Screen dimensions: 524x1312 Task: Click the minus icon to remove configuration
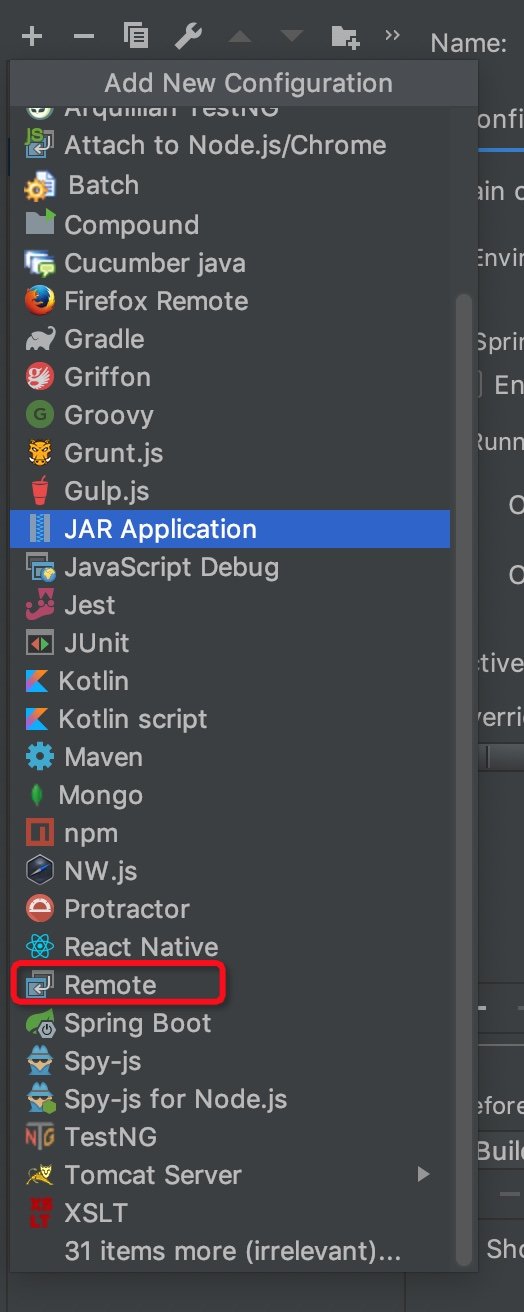coord(84,37)
